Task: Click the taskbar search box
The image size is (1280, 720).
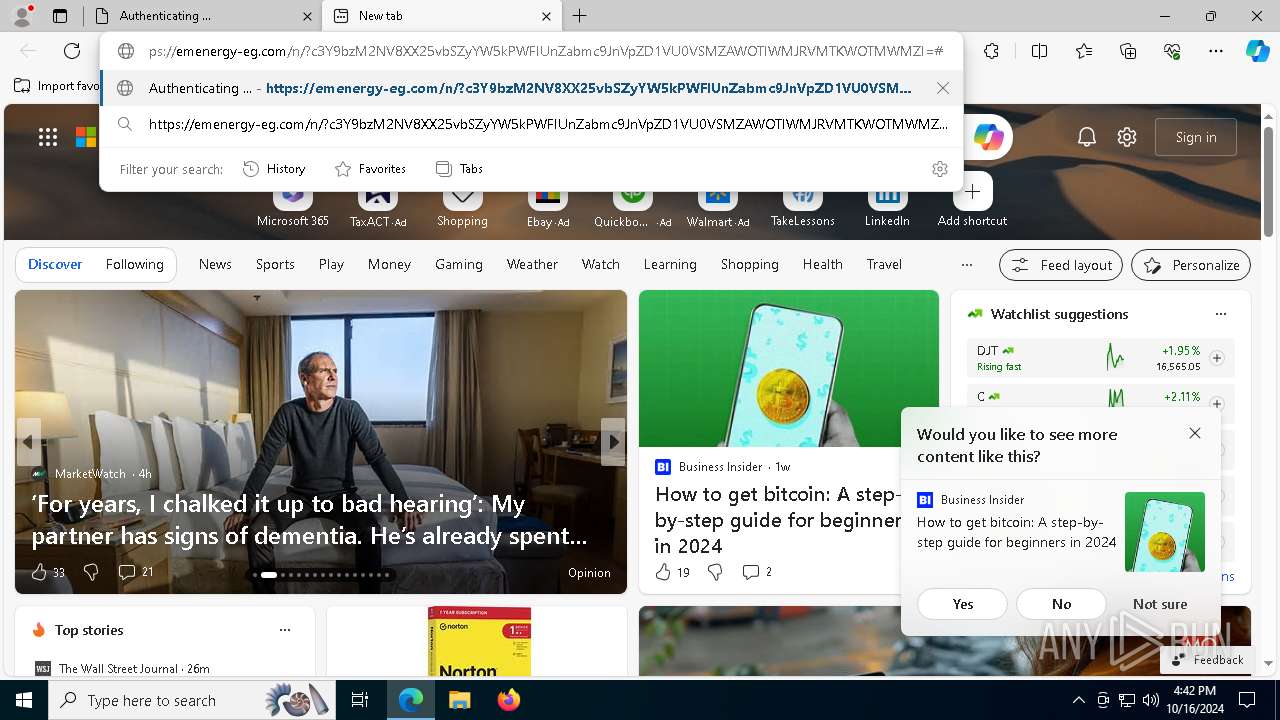Action: click(x=190, y=700)
